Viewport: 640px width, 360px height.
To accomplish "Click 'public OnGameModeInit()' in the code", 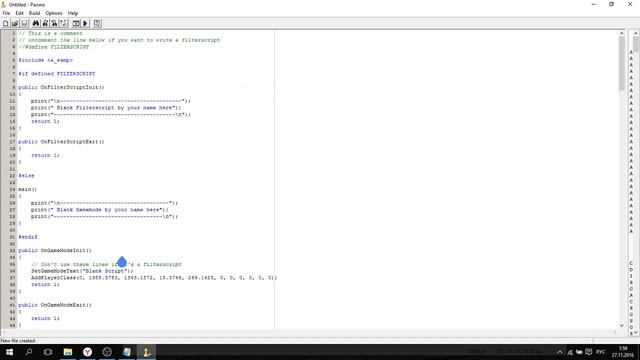I will coord(55,250).
